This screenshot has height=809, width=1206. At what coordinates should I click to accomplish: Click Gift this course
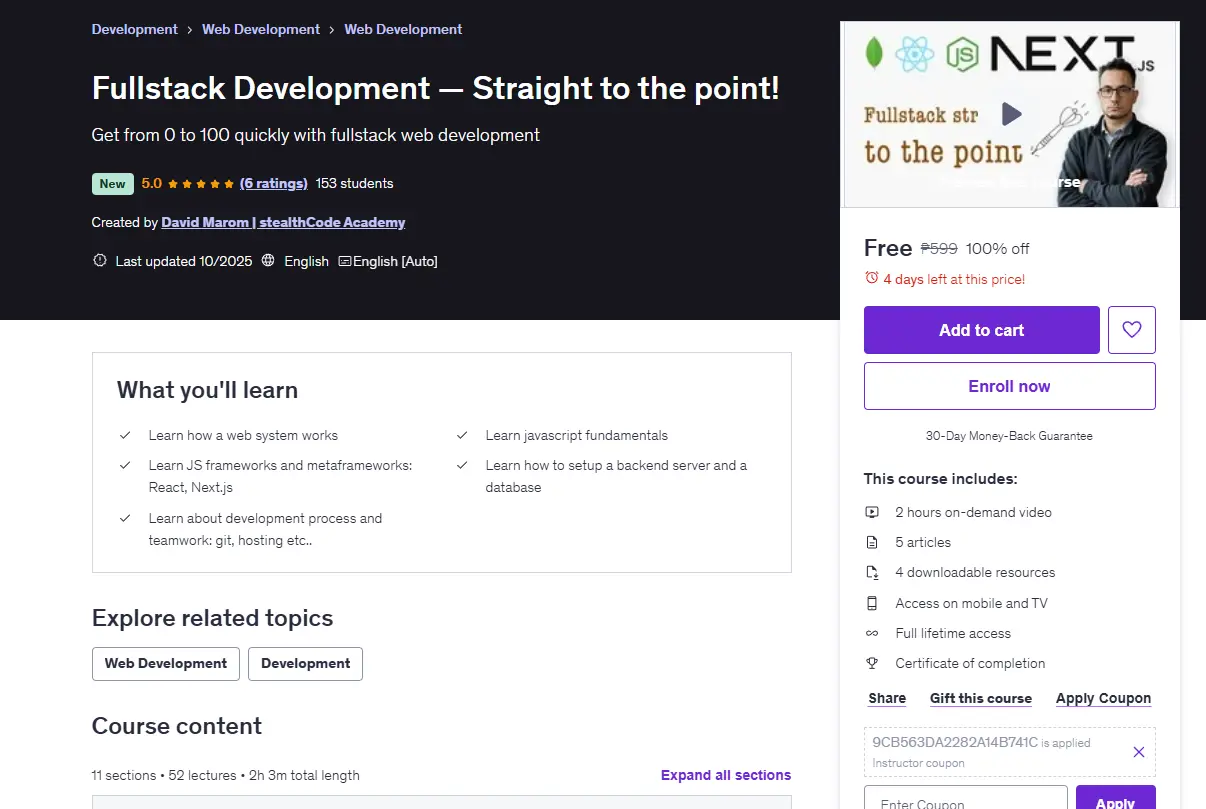981,698
